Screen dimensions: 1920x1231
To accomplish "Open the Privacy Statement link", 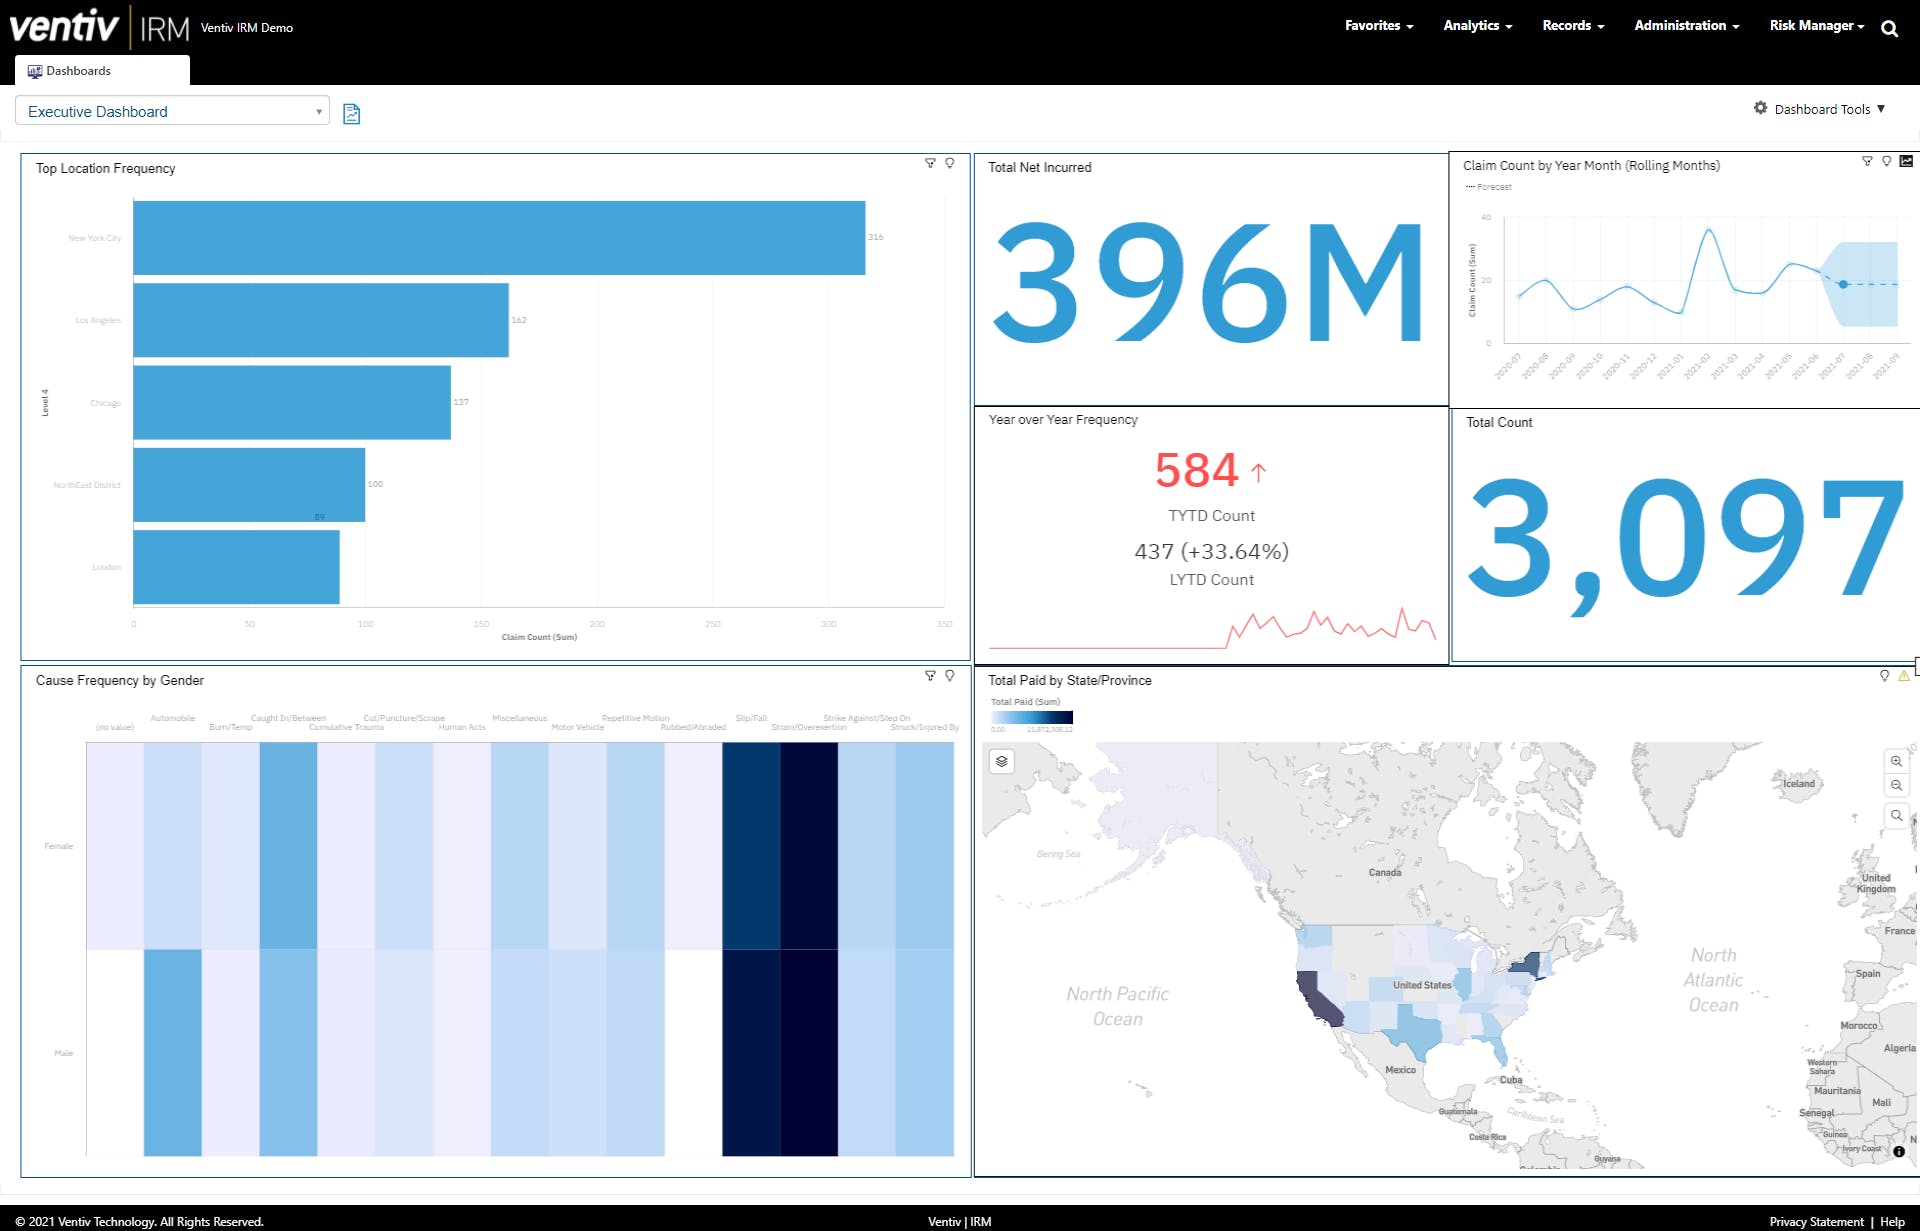I will [x=1816, y=1221].
